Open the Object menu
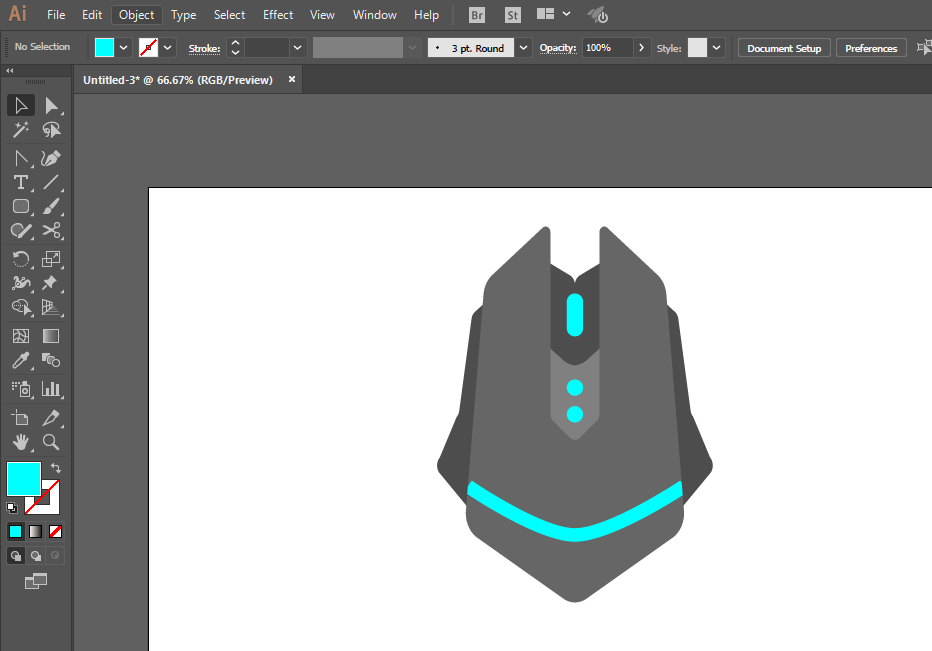The image size is (932, 651). [x=136, y=15]
